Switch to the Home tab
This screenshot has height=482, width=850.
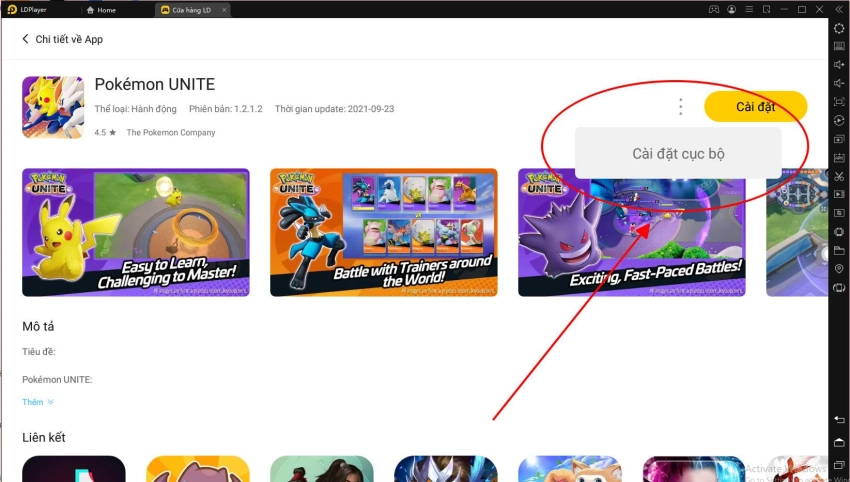click(x=101, y=10)
